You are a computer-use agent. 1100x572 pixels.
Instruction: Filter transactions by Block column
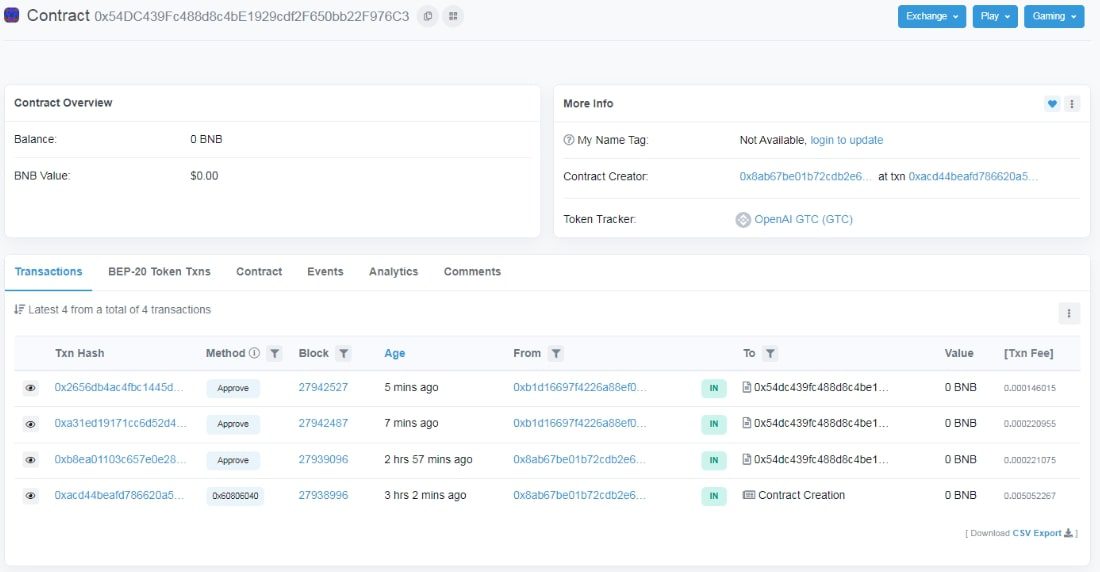pyautogui.click(x=343, y=354)
